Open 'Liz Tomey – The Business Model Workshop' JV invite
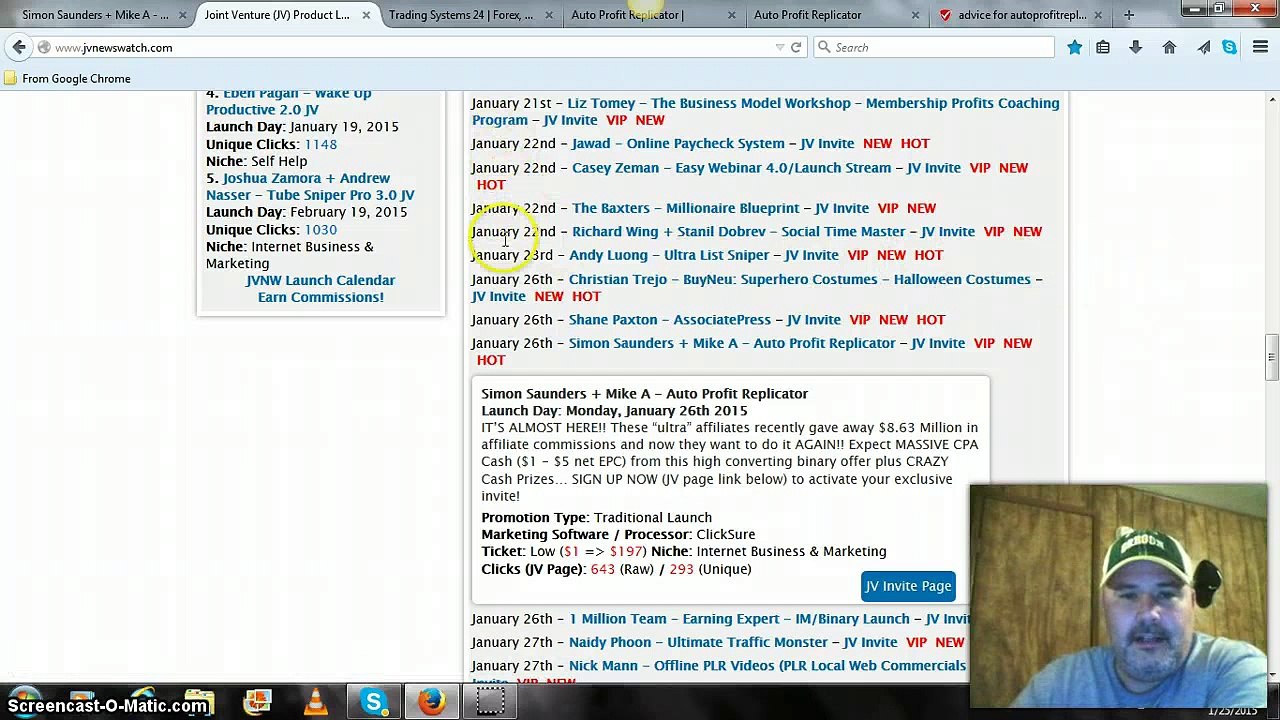The image size is (1280, 720). tap(765, 111)
